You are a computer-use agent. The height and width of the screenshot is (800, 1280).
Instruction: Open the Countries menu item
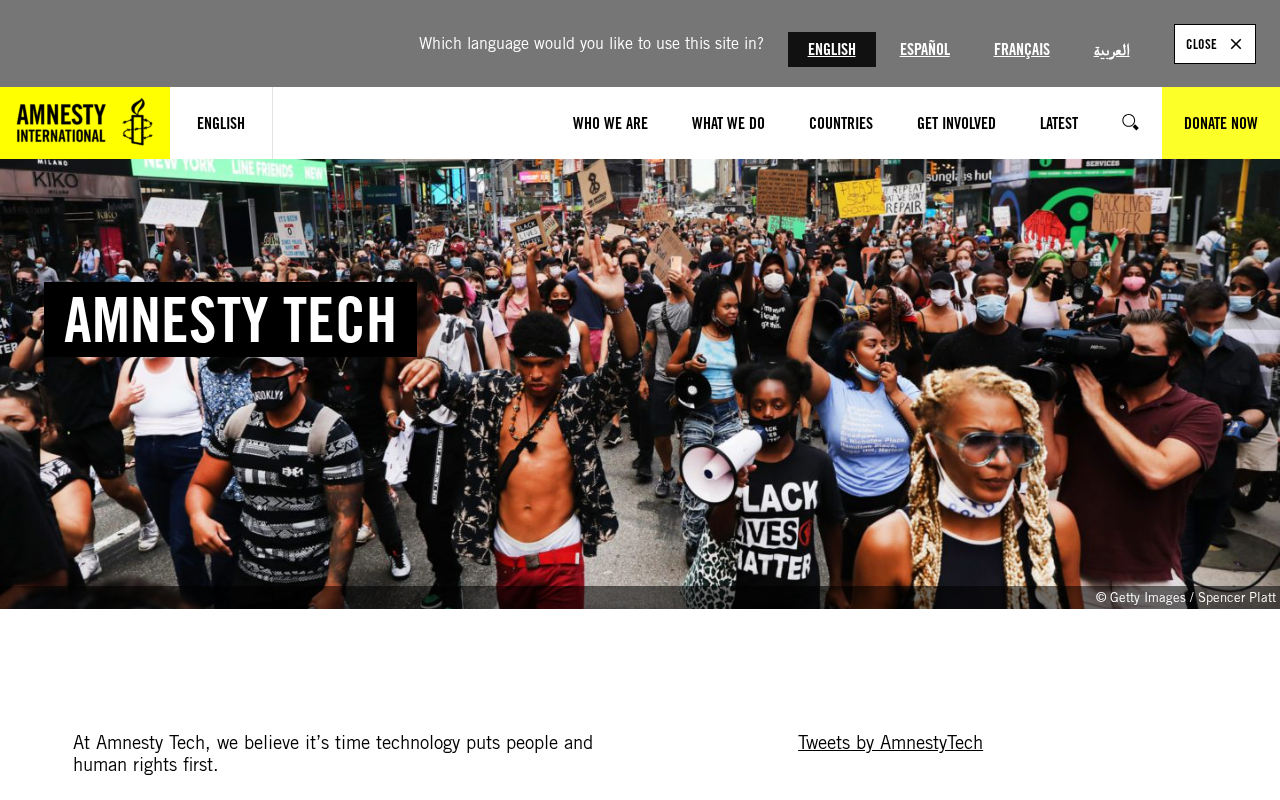click(x=841, y=123)
